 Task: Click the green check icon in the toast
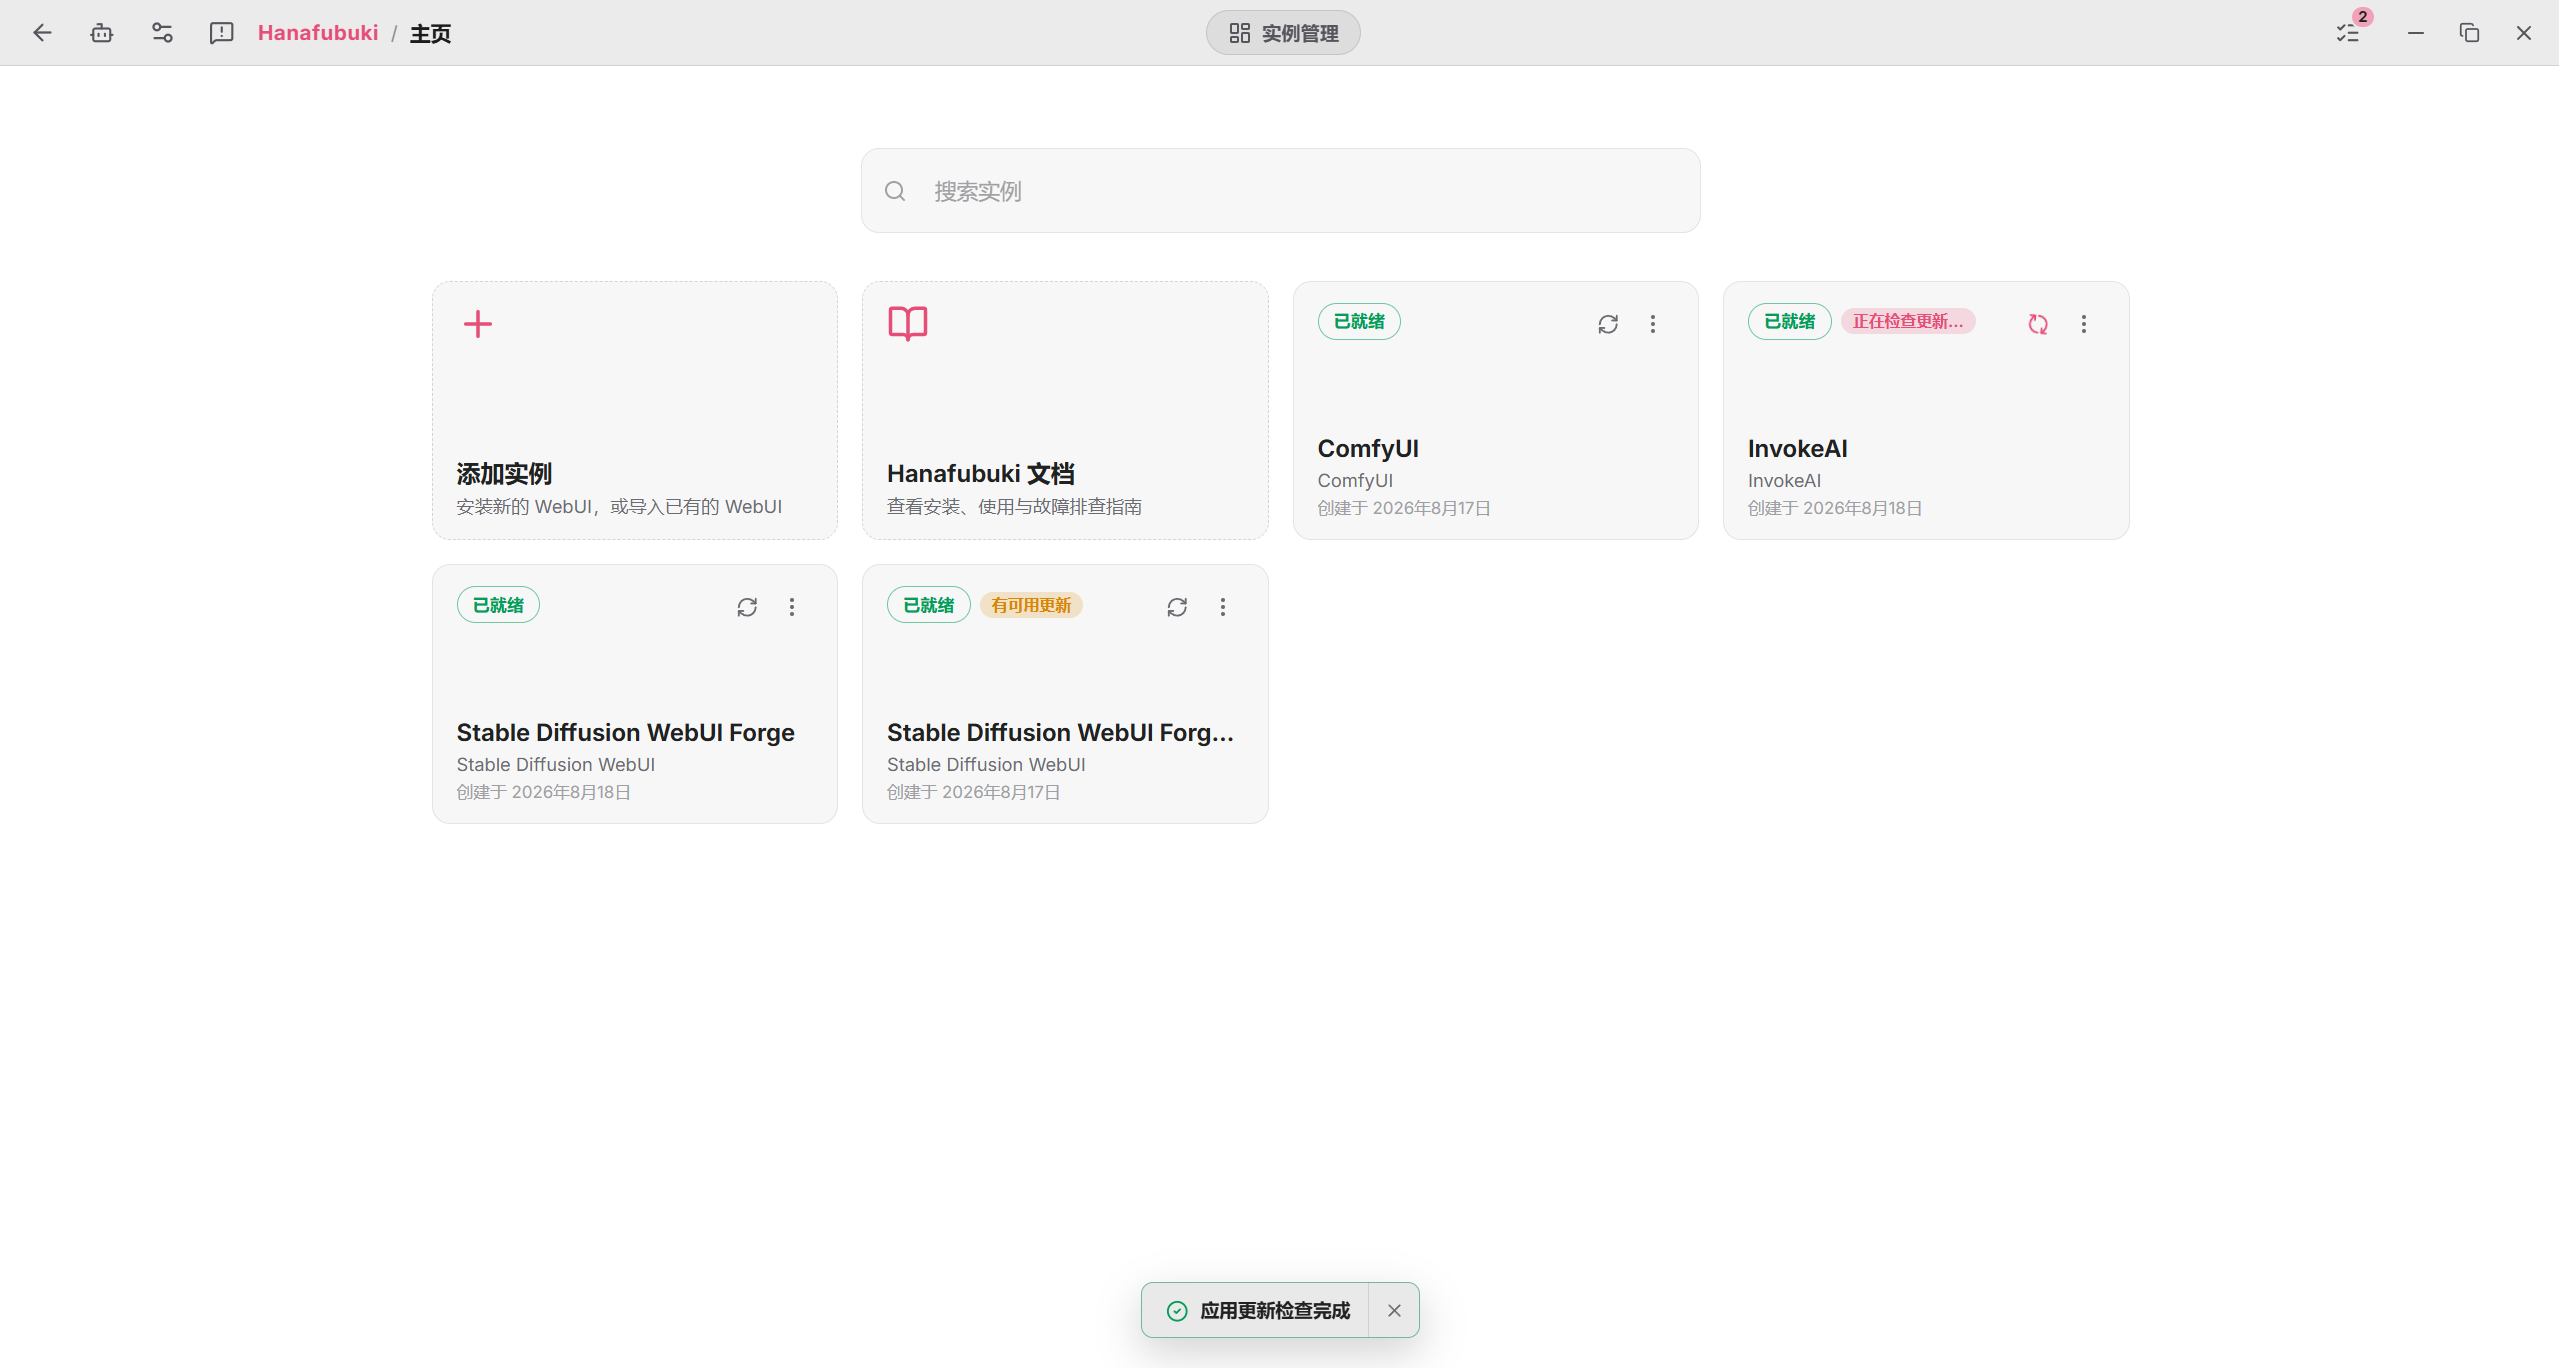(x=1178, y=1311)
